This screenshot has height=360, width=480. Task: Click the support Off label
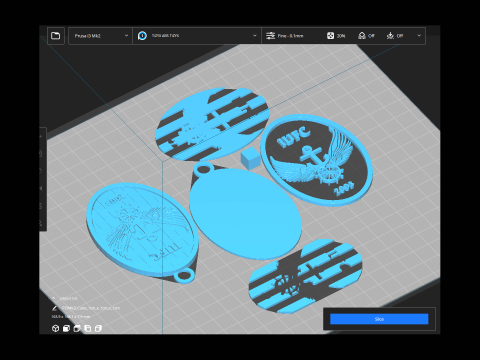pos(371,36)
